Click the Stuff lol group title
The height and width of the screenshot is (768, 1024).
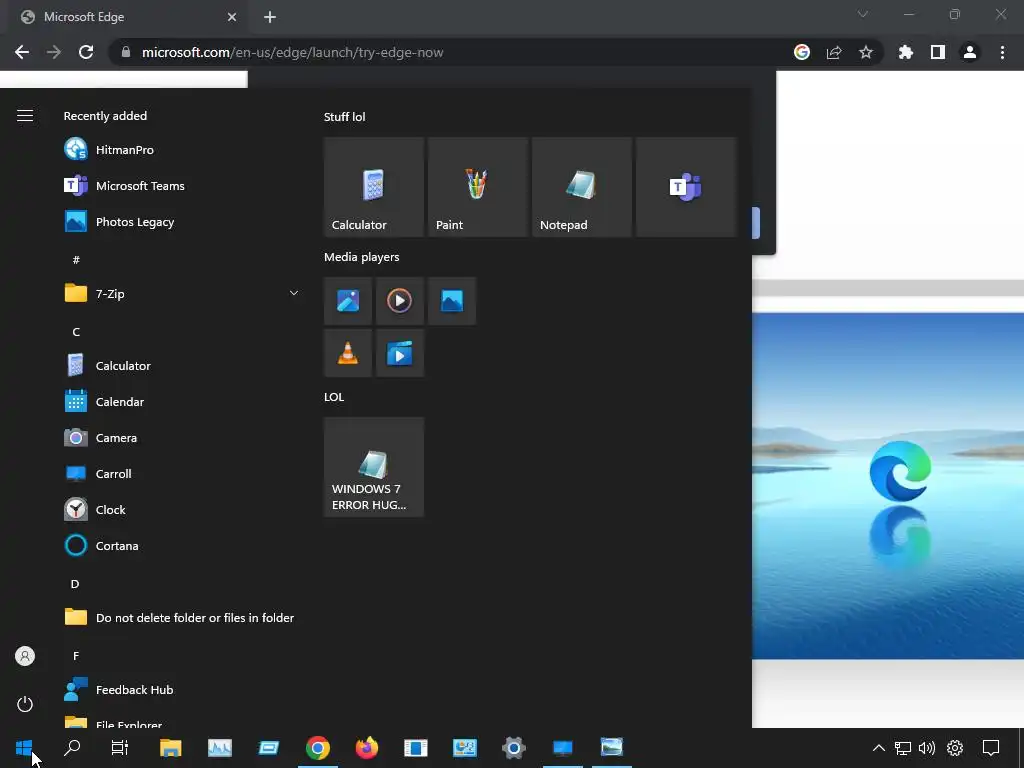(x=344, y=117)
